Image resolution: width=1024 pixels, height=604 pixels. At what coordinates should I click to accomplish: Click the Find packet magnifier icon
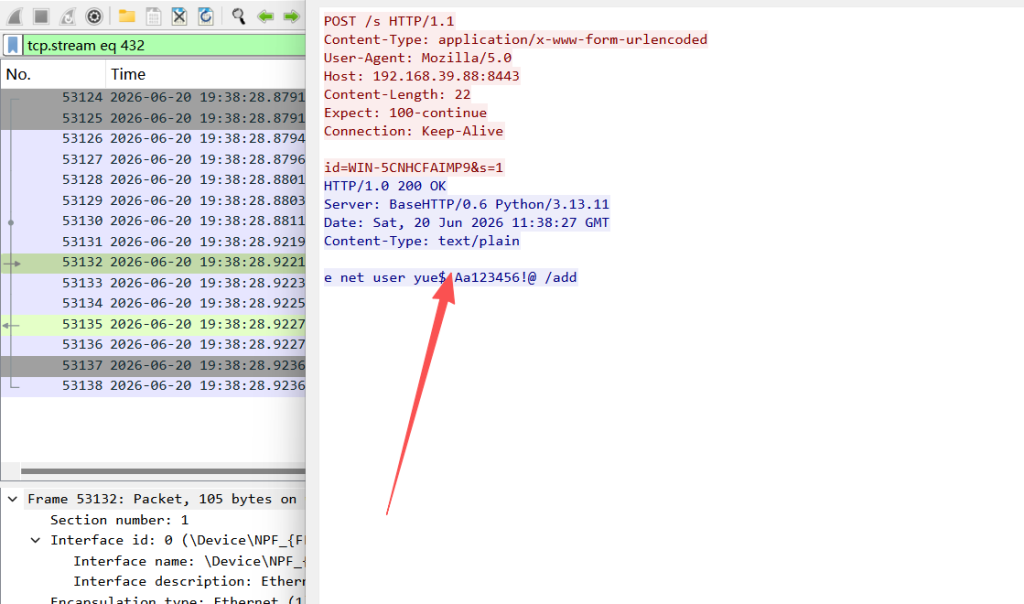point(238,16)
